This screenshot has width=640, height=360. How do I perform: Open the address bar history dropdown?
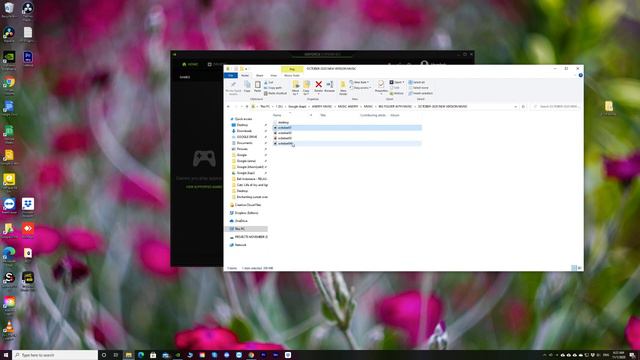tap(516, 107)
